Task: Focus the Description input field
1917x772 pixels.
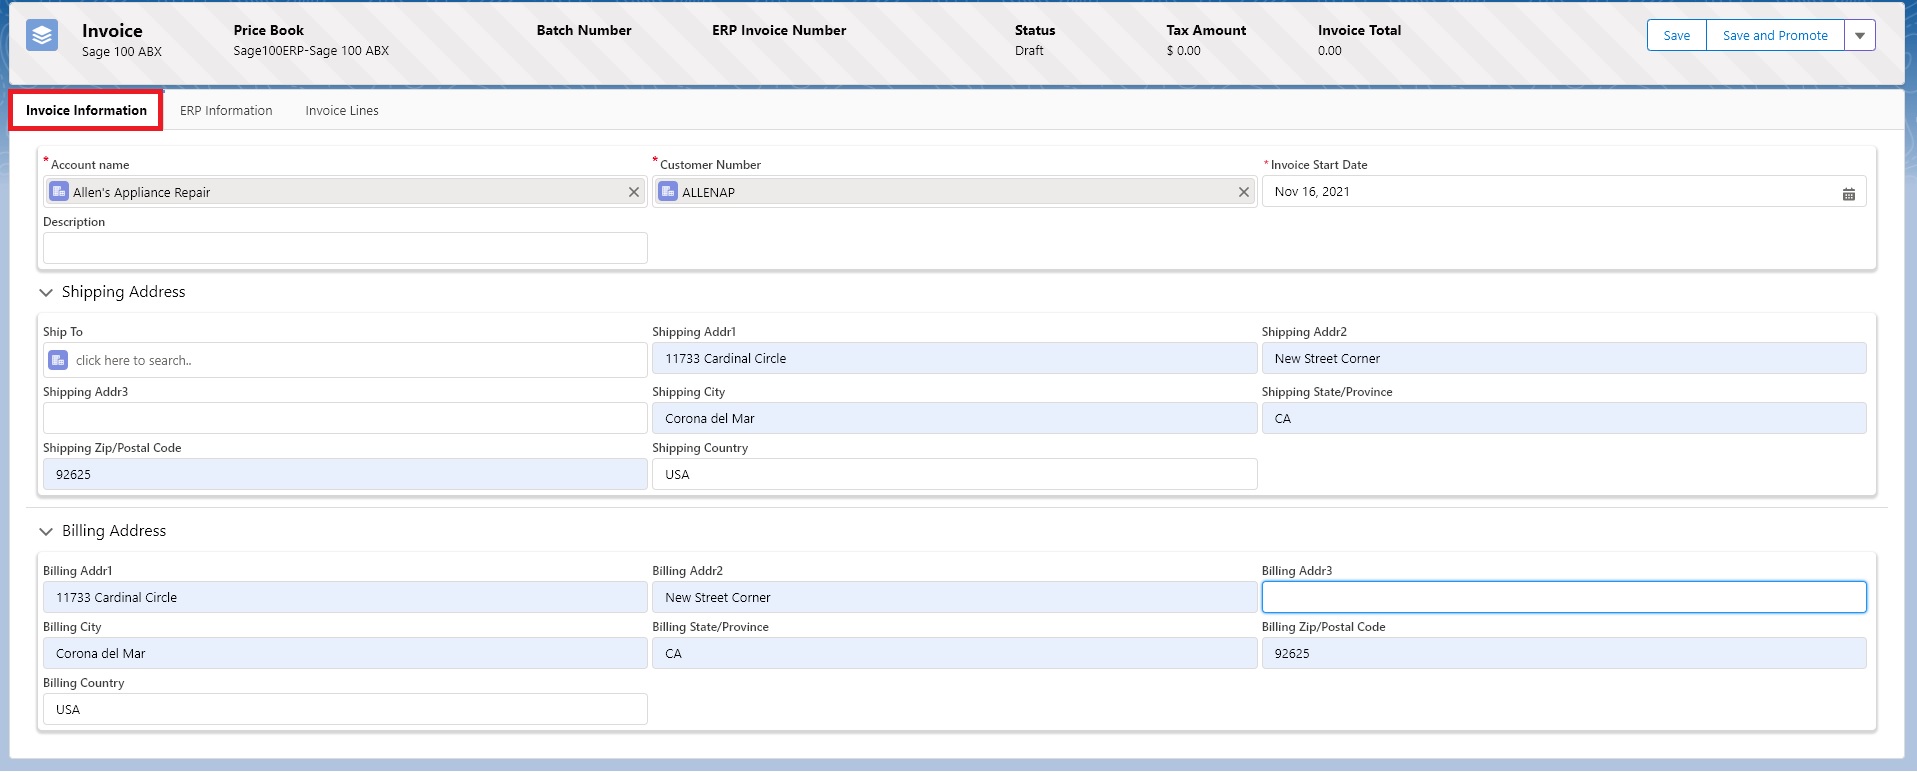Action: coord(345,248)
